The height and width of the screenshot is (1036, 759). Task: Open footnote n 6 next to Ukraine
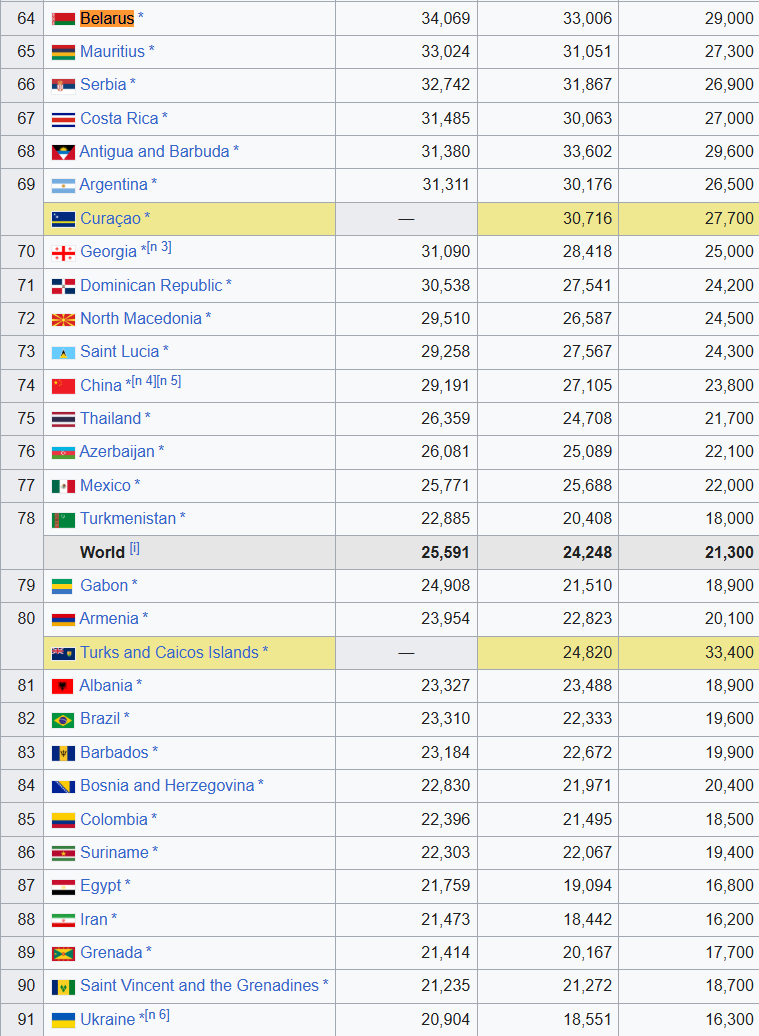coord(158,1015)
